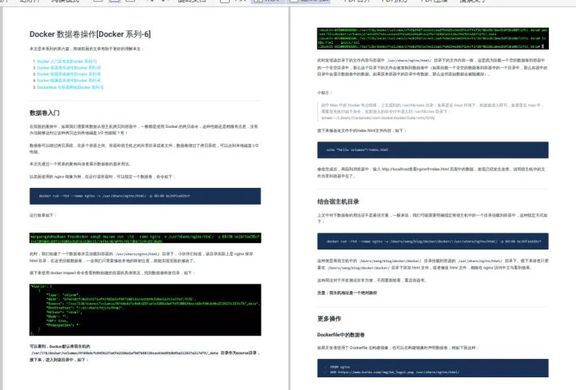Click the 数据卷入门 section heading
The image size is (576, 390).
coord(44,113)
